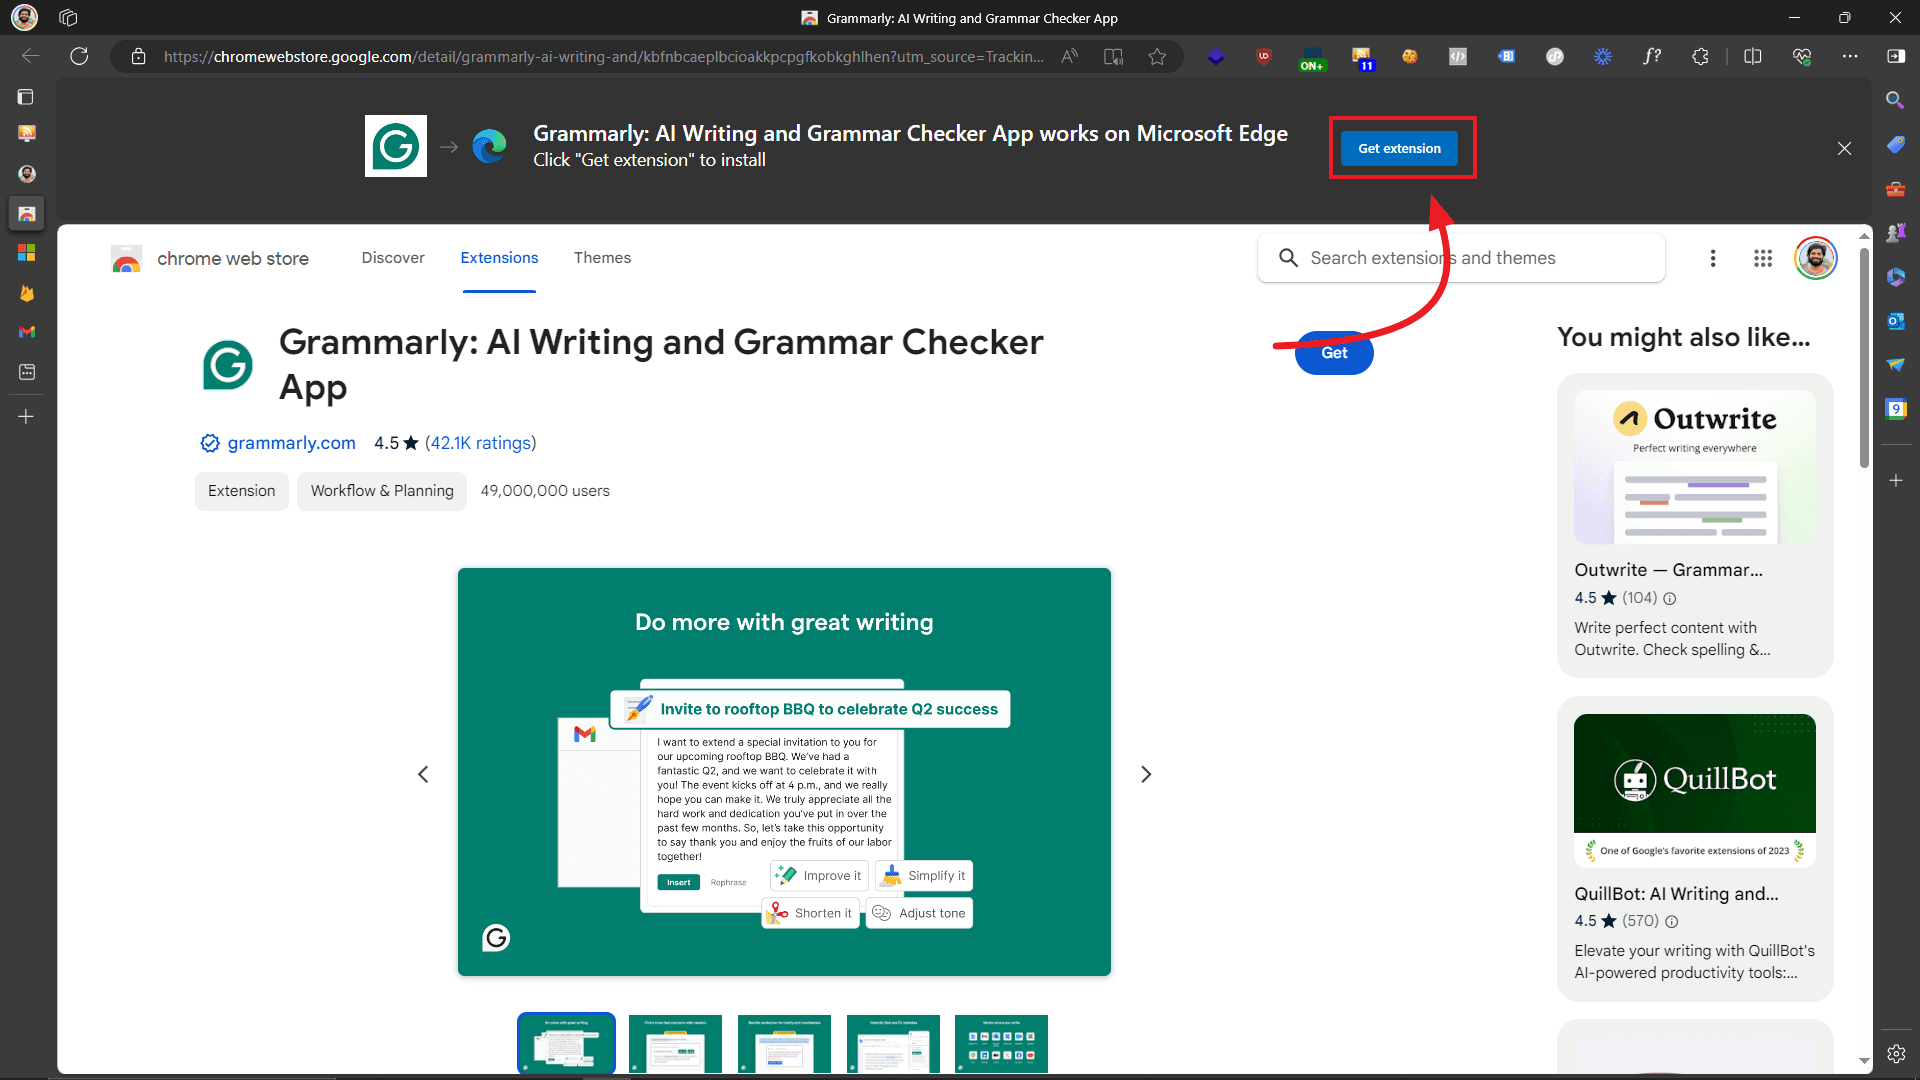Open the Gmail vertical tab

click(27, 332)
